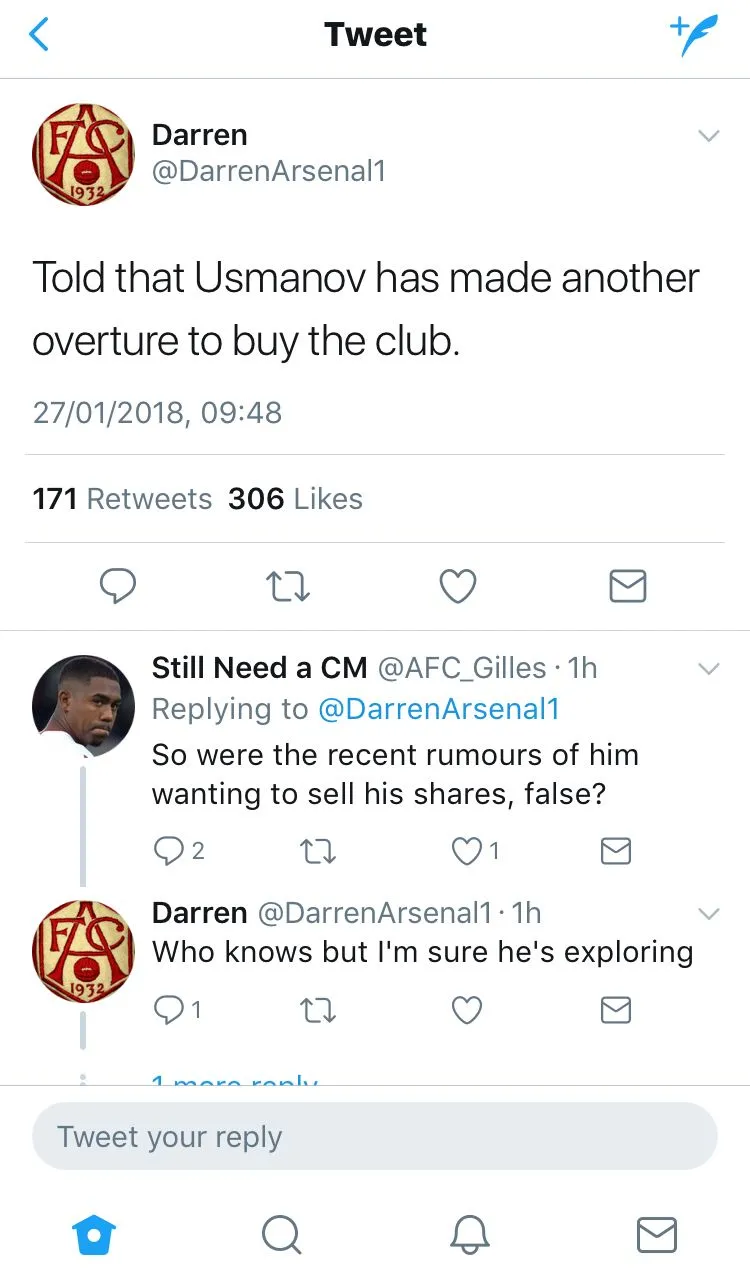
Task: Open Messages envelope in bottom bar
Action: [x=656, y=1235]
